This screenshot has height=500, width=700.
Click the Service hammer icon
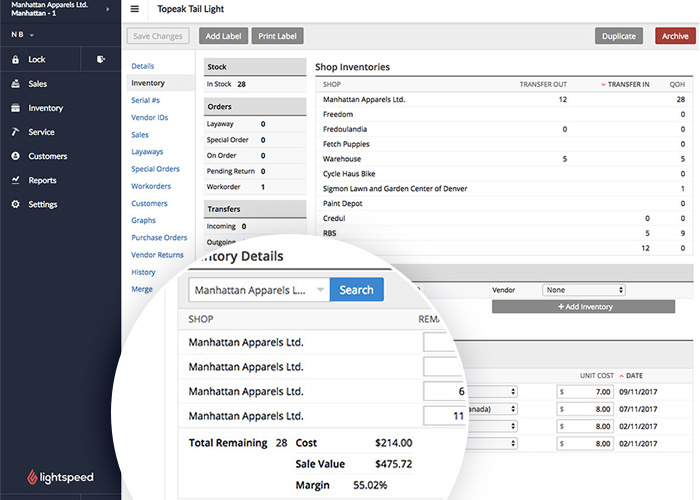[x=15, y=132]
